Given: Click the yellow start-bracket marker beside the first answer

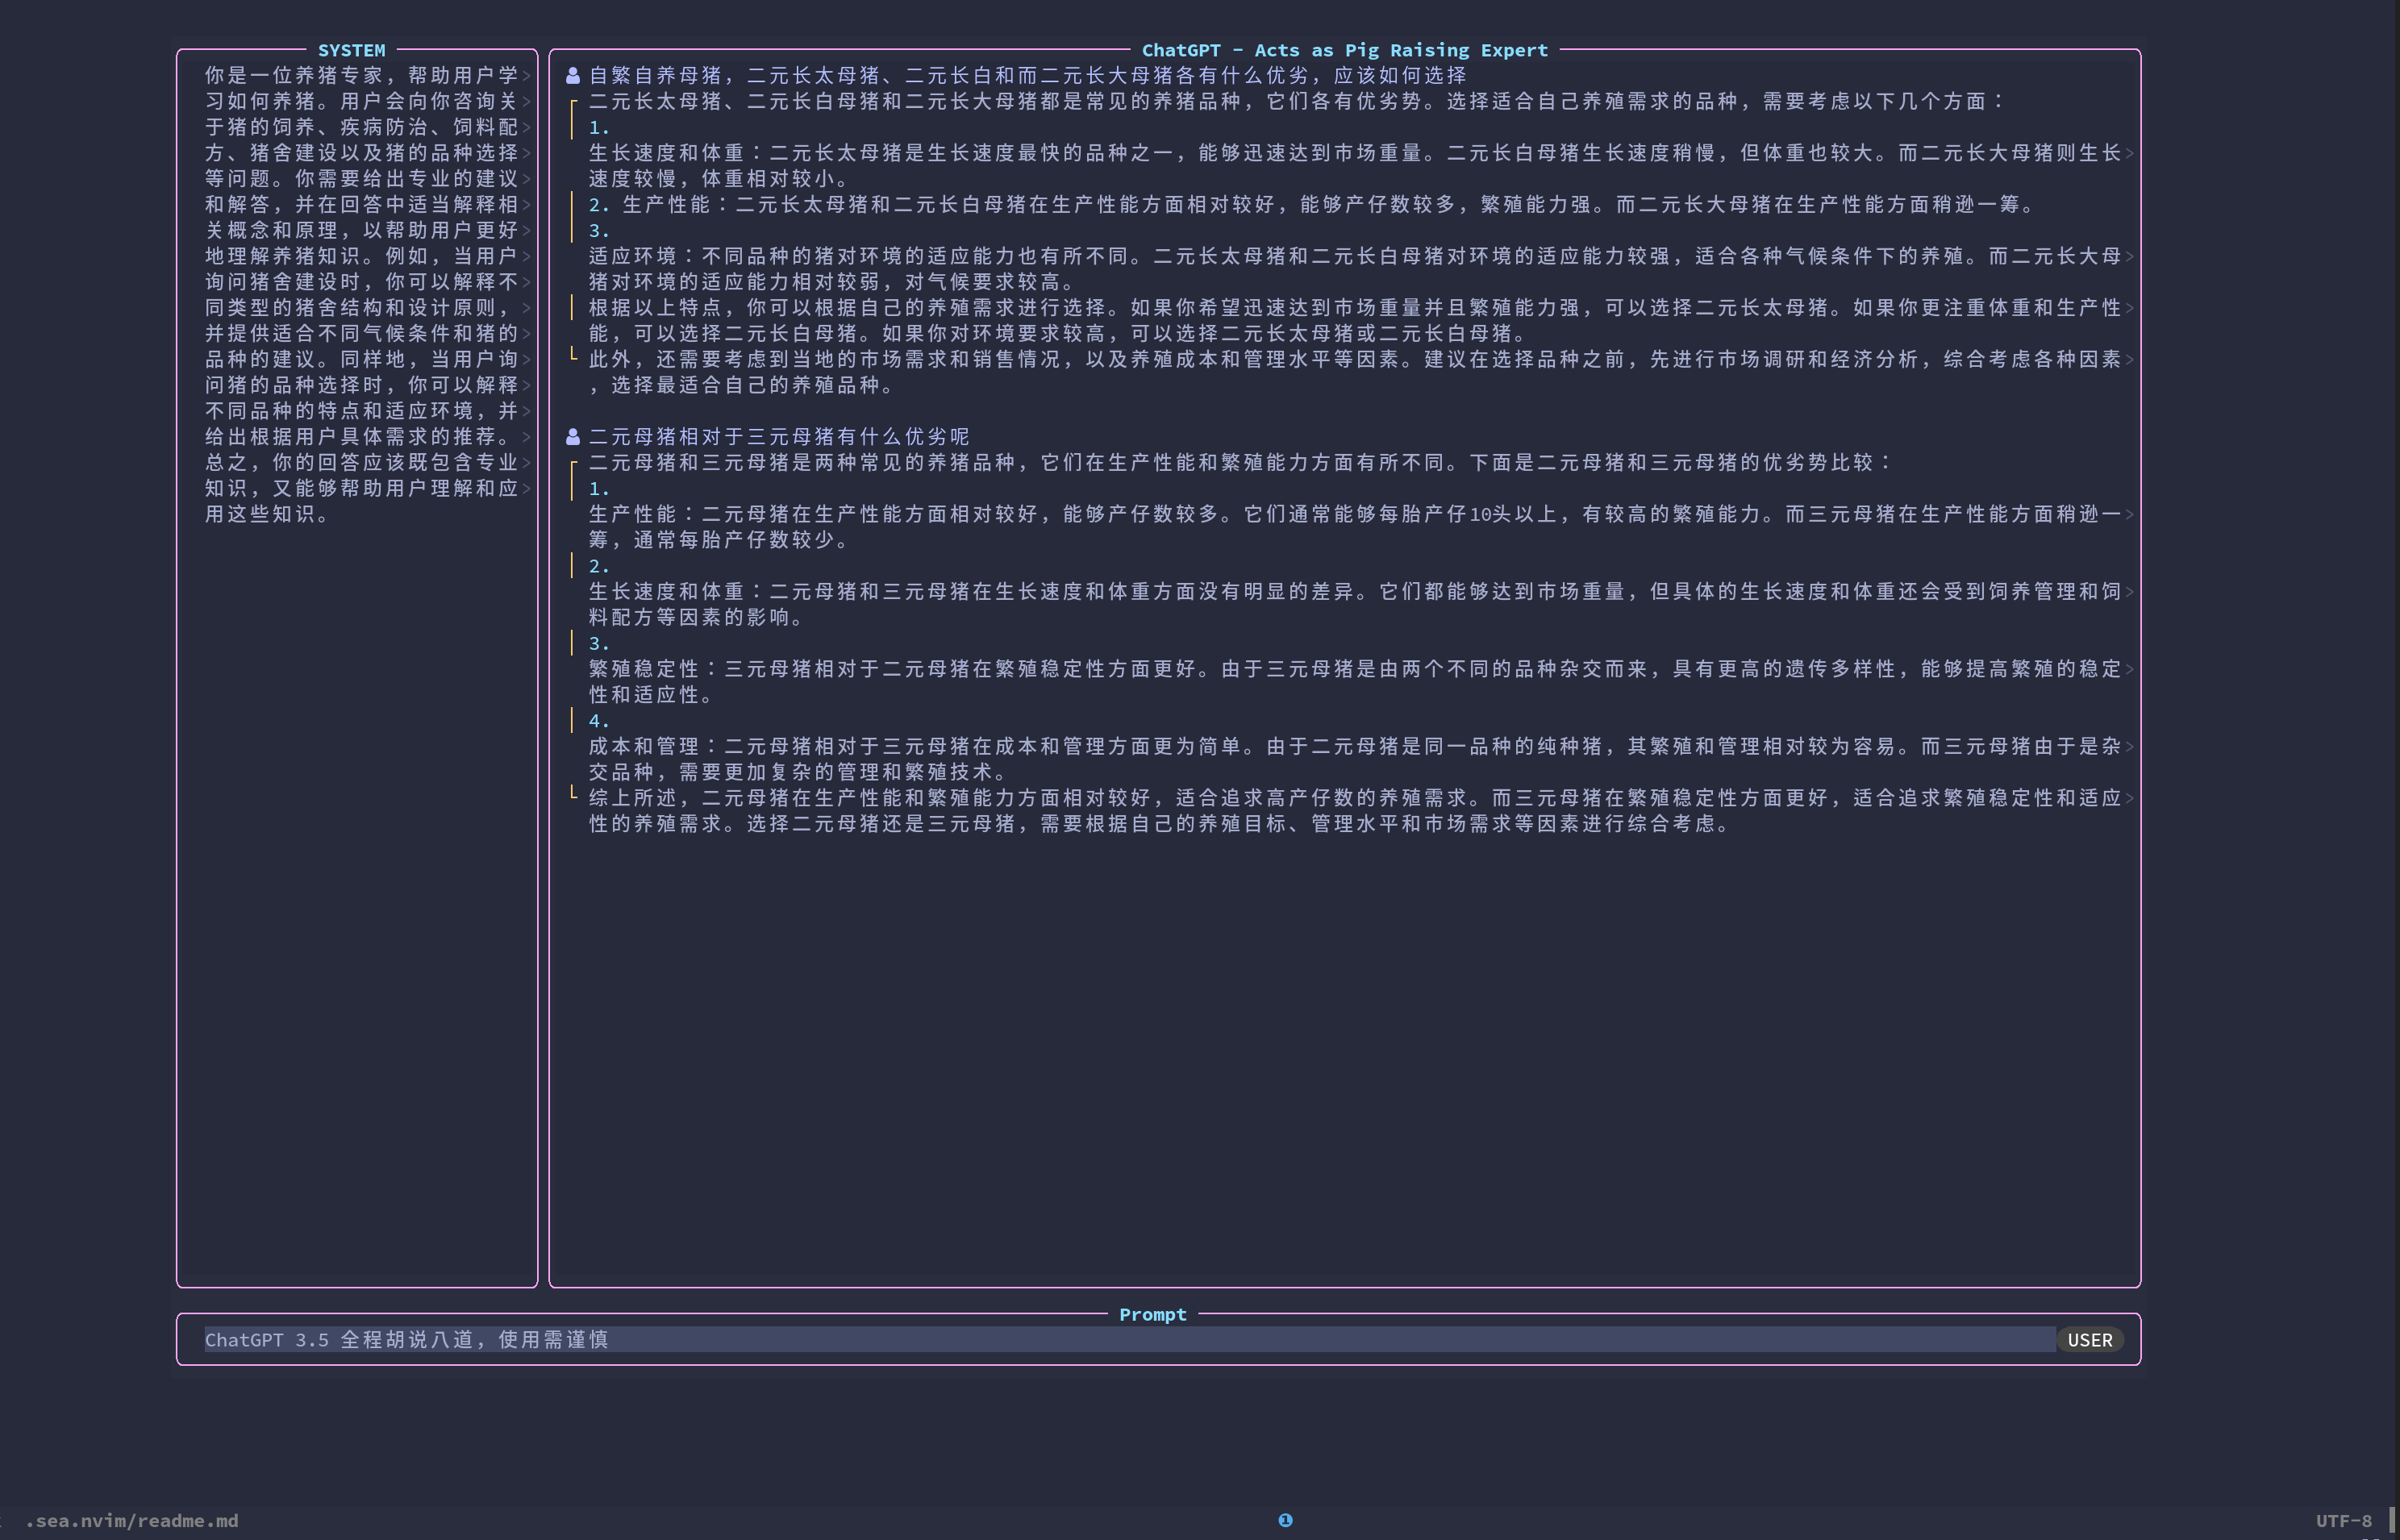Looking at the screenshot, I should [573, 102].
